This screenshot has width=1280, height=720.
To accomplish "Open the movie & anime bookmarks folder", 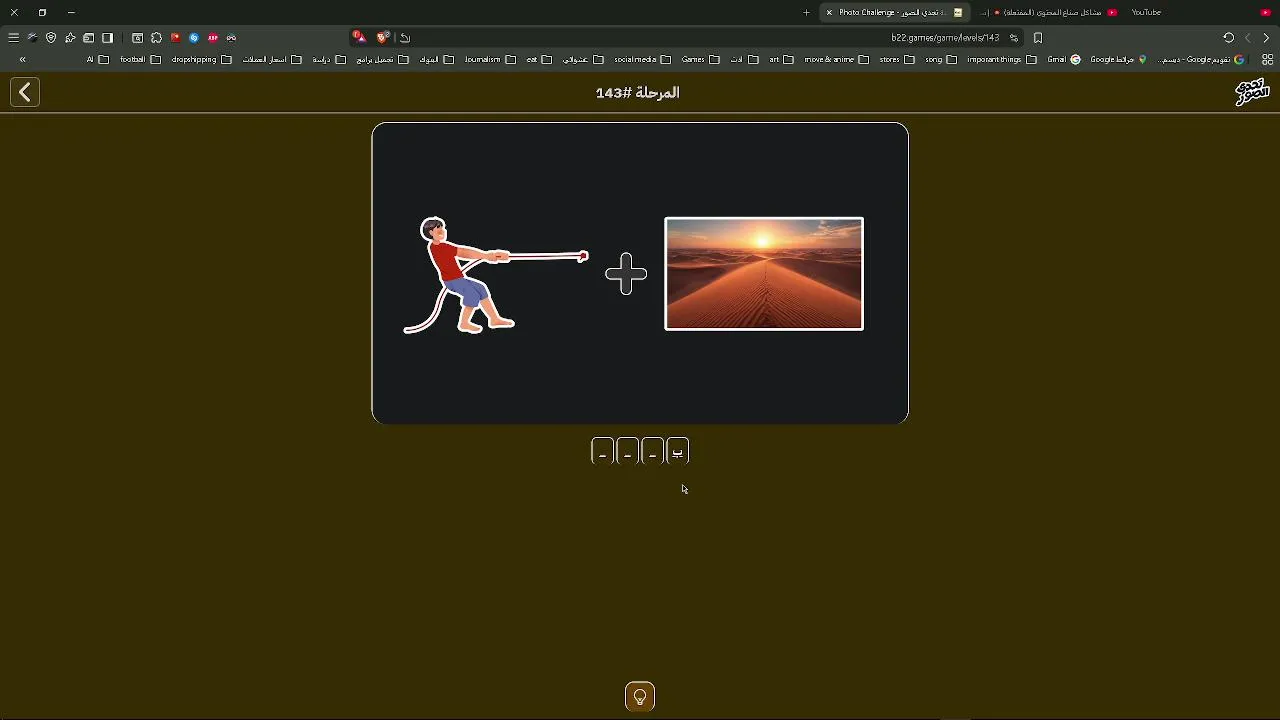I will click(837, 60).
